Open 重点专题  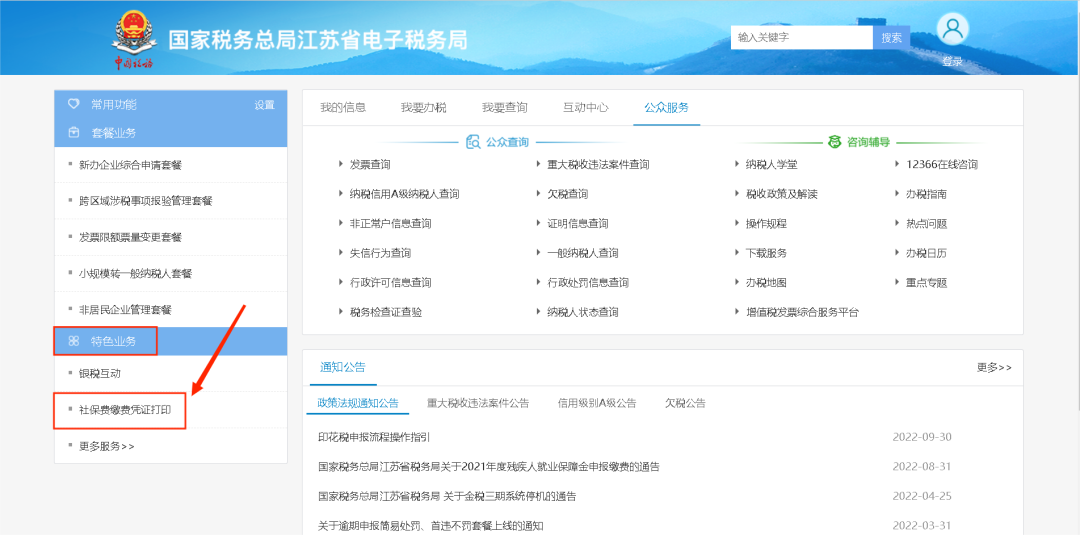click(926, 283)
